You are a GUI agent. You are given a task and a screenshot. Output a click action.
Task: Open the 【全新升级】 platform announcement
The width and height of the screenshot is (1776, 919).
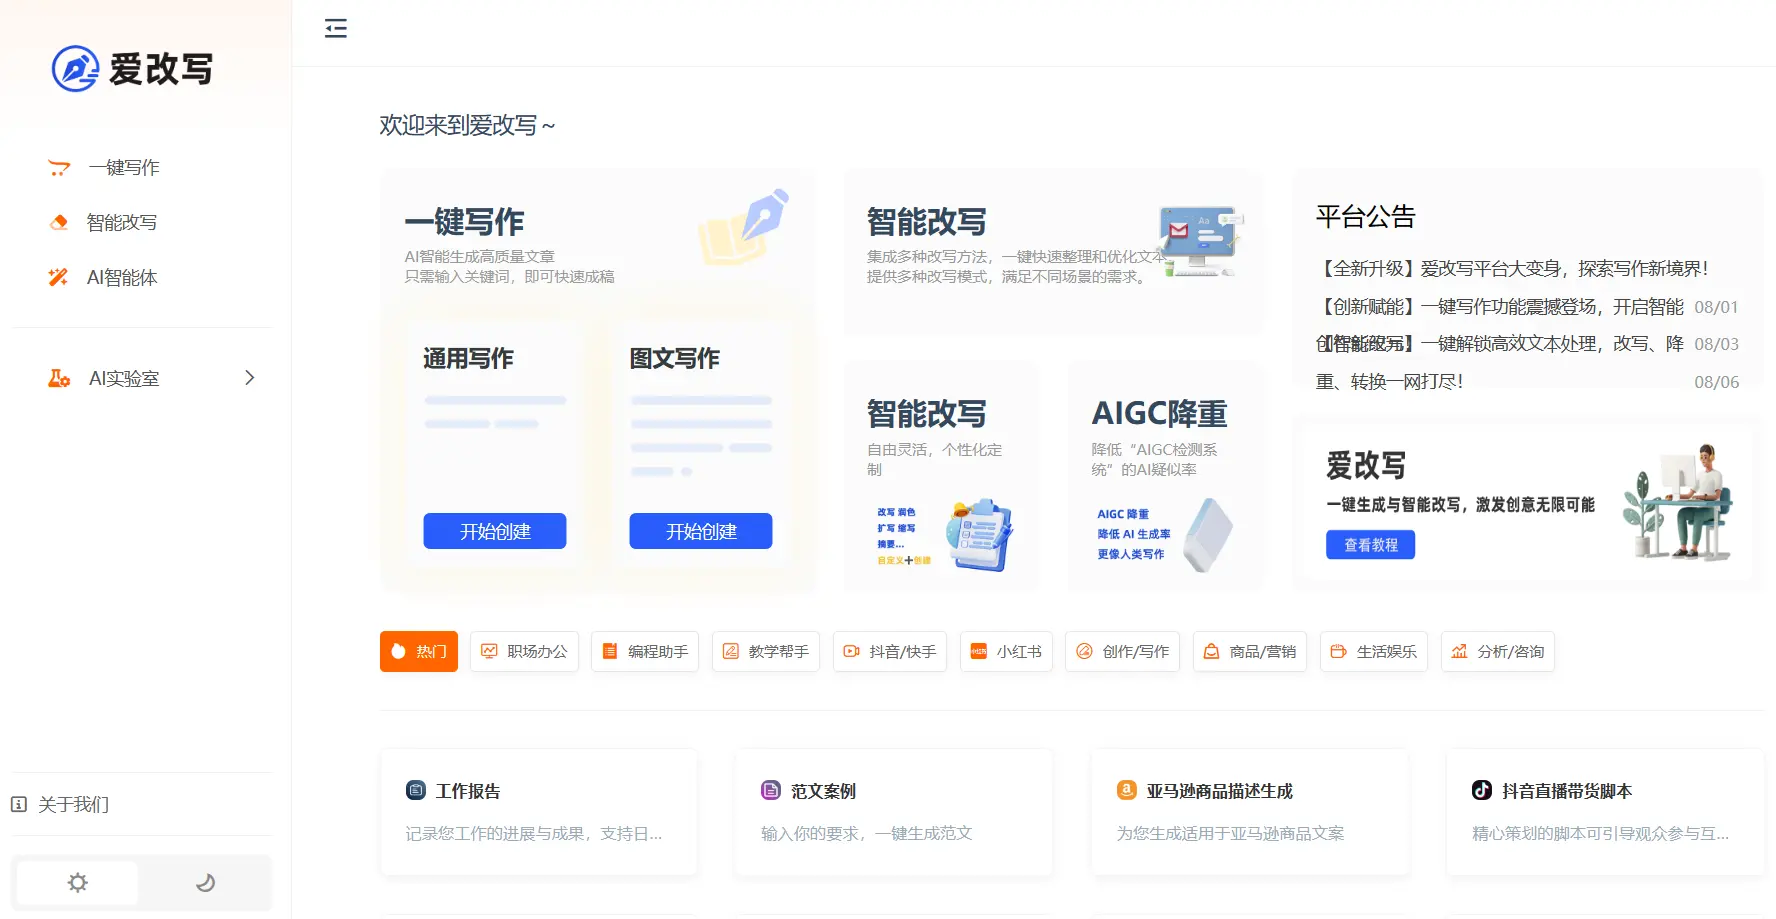tap(1512, 268)
